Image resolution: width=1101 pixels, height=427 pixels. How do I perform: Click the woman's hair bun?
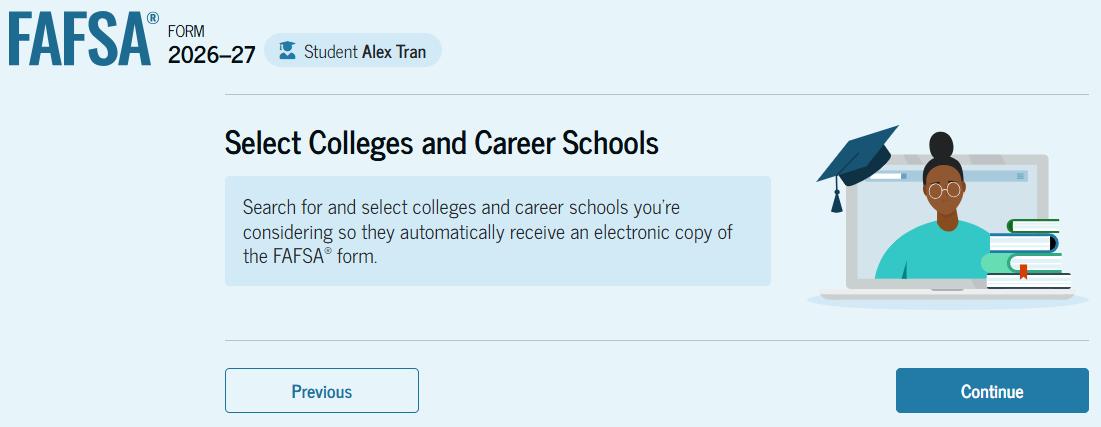[x=941, y=144]
